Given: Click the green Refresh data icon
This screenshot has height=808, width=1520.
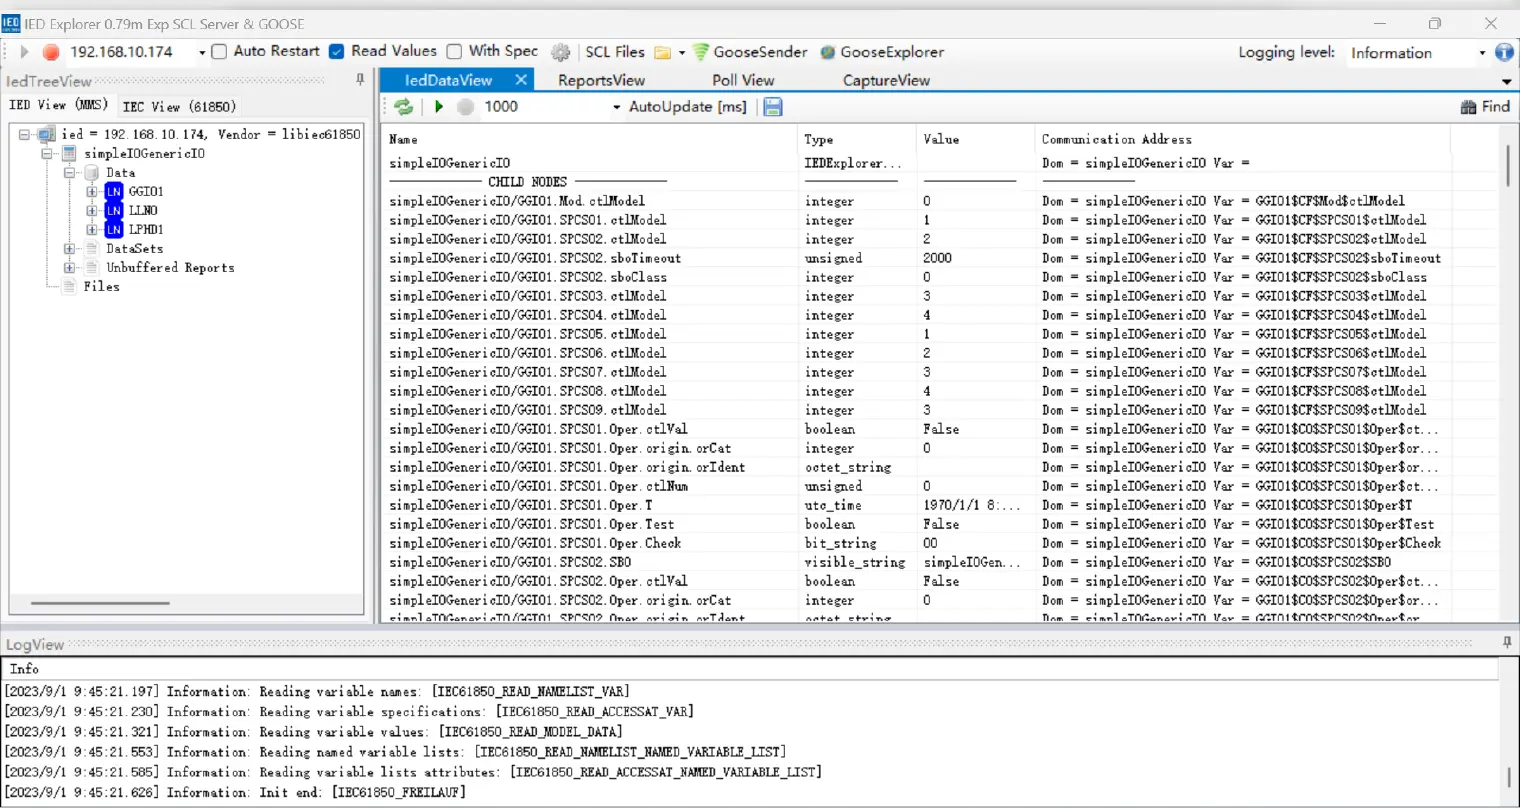Looking at the screenshot, I should tap(403, 107).
